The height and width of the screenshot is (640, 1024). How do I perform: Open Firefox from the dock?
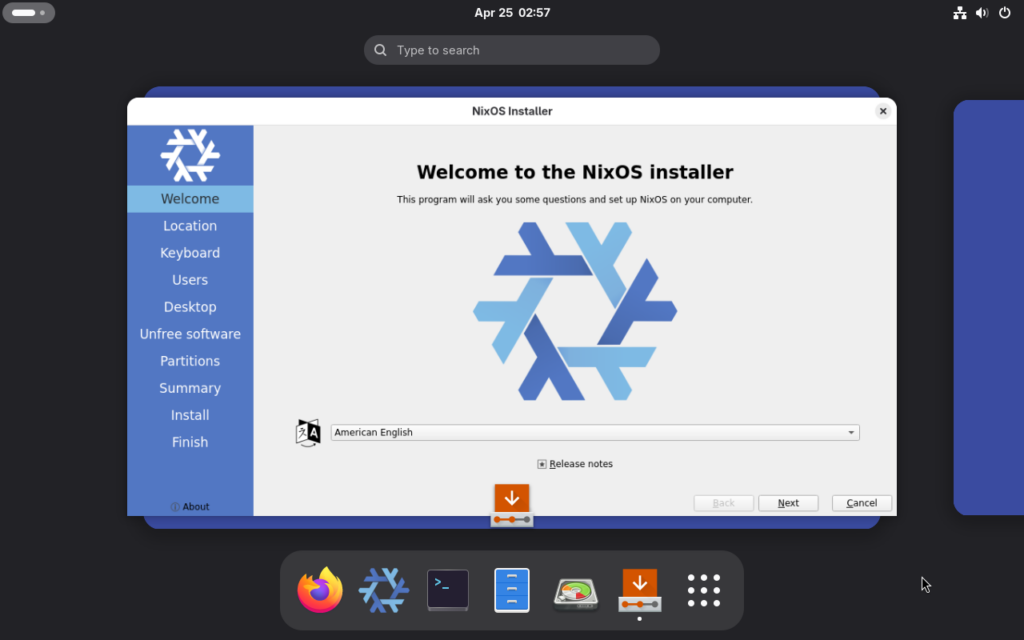[320, 590]
